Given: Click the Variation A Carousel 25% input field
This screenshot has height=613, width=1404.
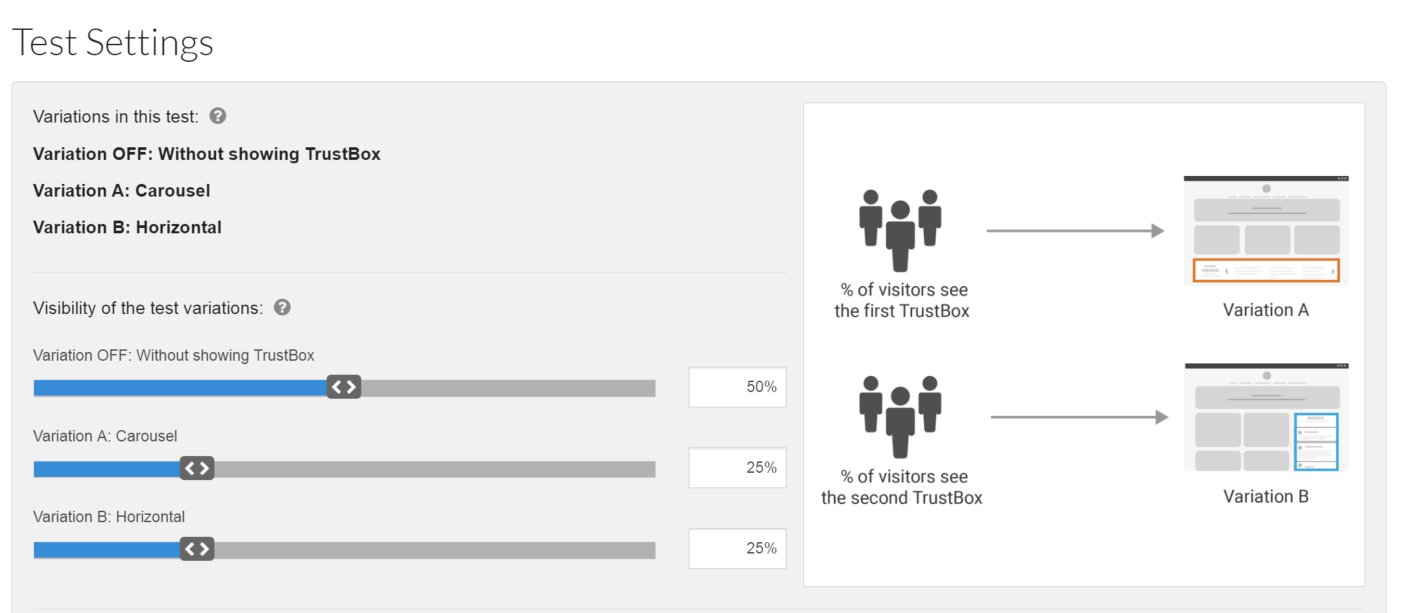Looking at the screenshot, I should pos(737,468).
